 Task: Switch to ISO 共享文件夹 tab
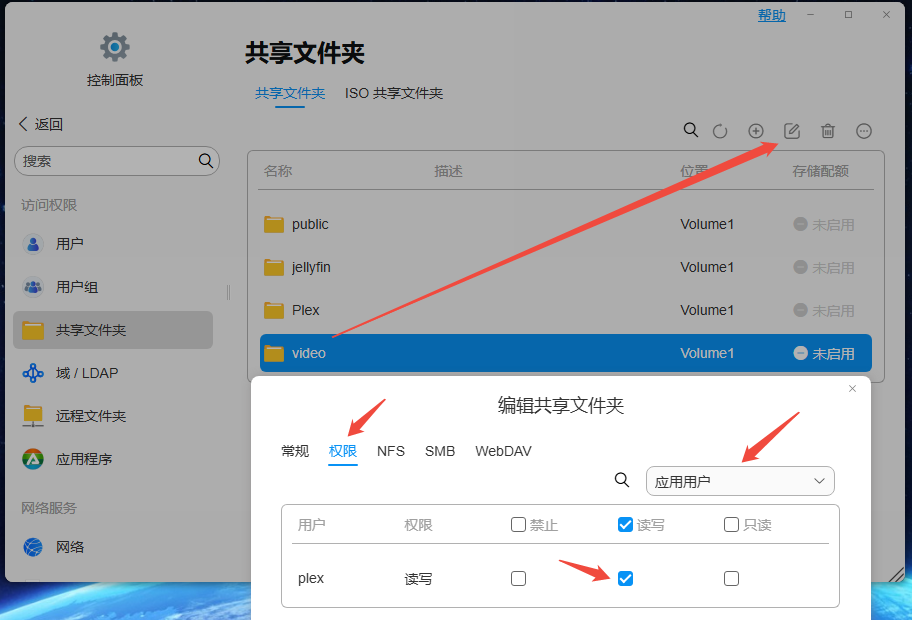coord(394,93)
